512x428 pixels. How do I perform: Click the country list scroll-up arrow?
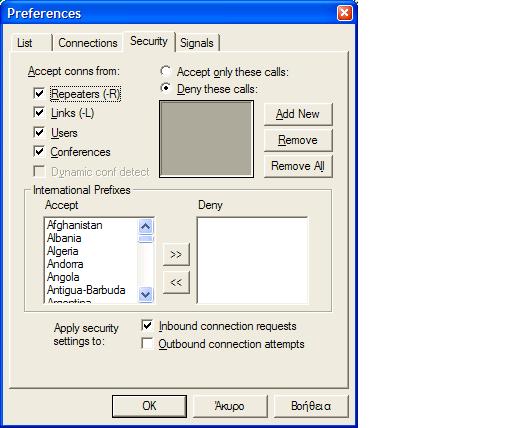[x=146, y=227]
